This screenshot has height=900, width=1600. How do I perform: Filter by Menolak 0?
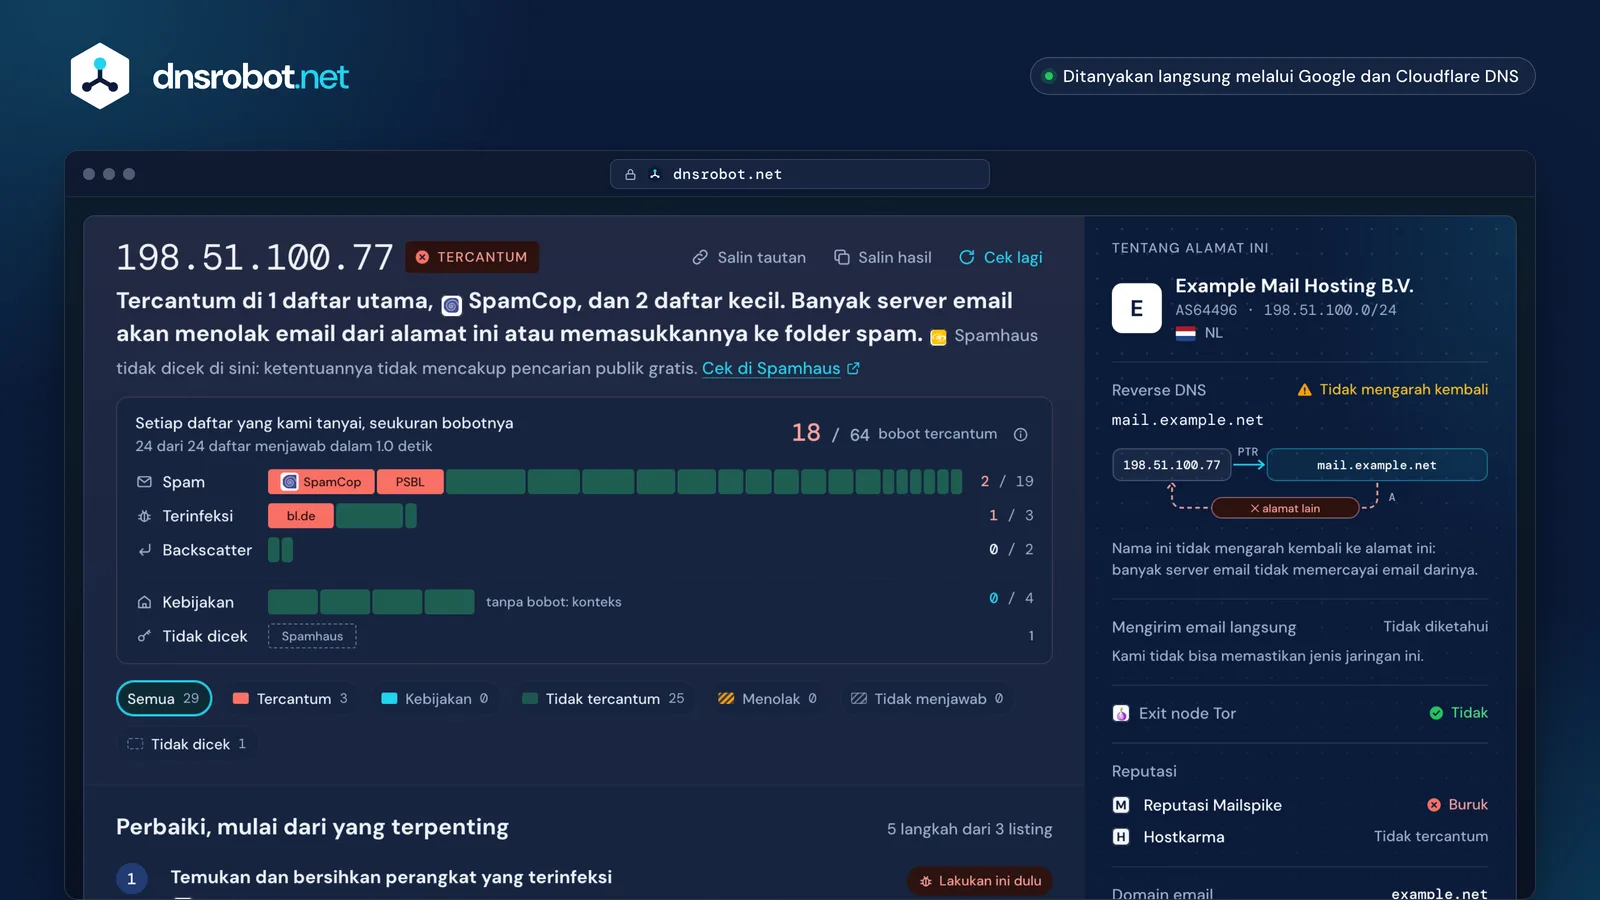point(768,699)
